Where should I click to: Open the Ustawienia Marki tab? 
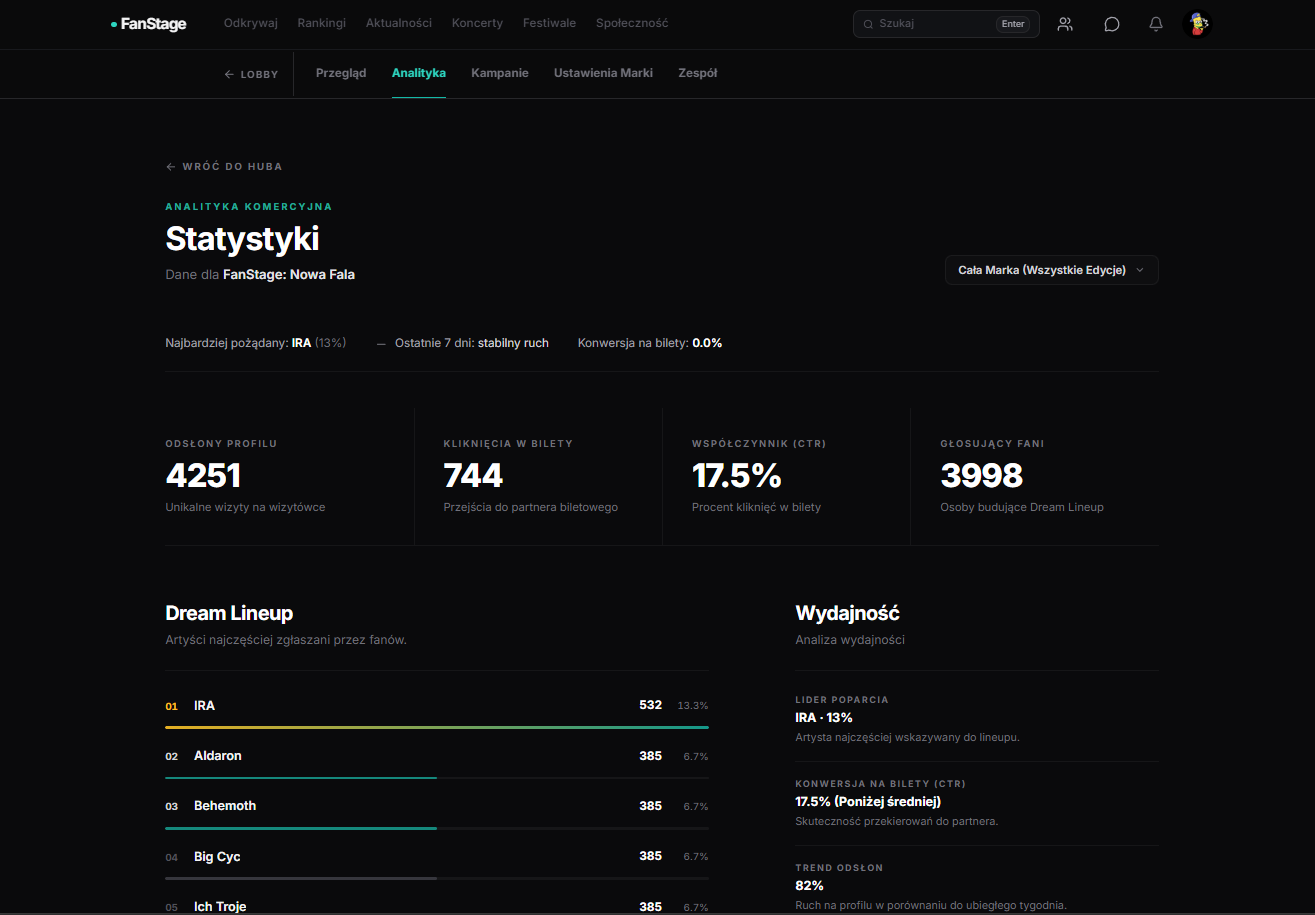click(603, 73)
